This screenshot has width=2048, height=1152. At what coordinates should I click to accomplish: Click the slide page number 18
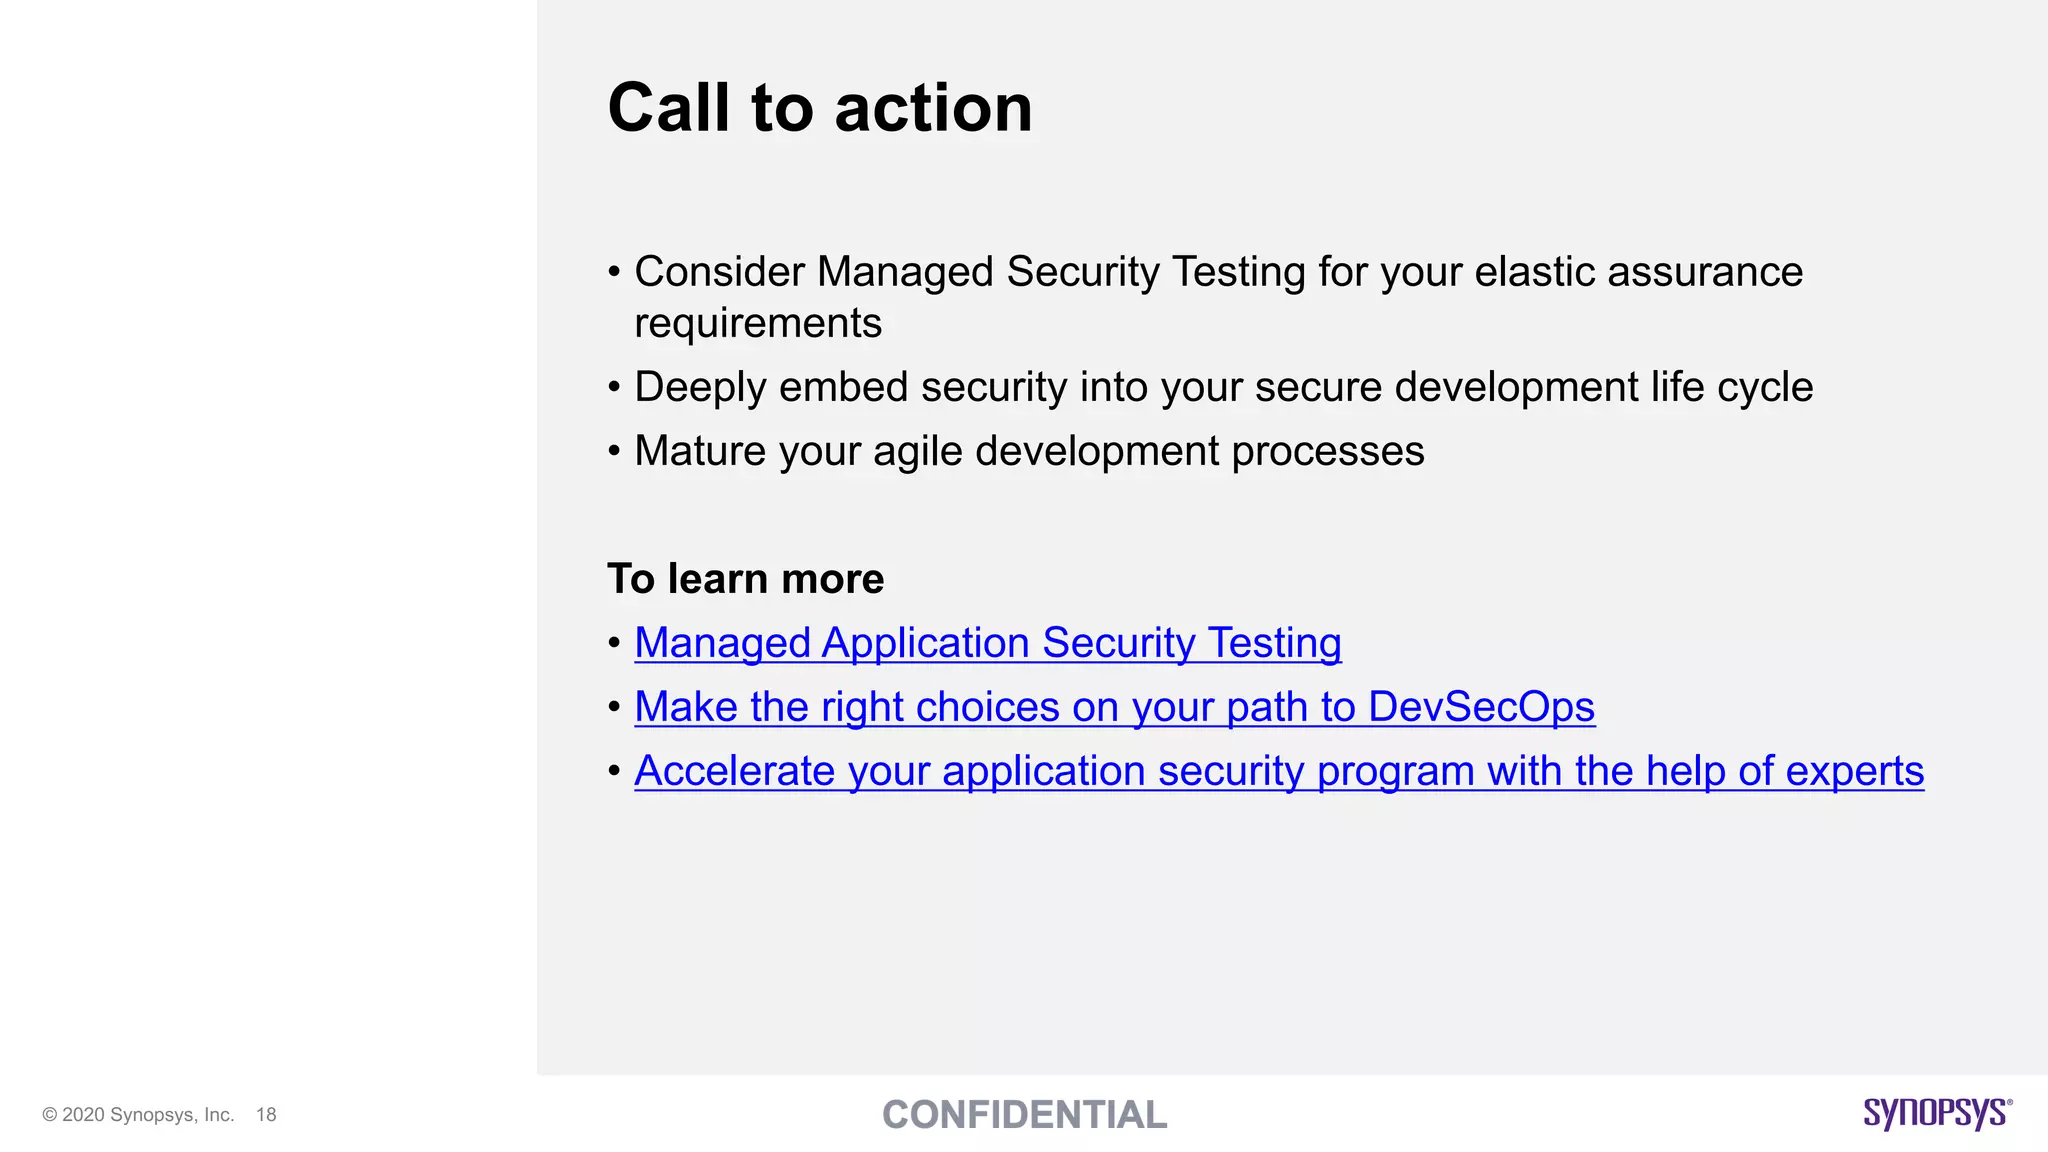coord(266,1115)
